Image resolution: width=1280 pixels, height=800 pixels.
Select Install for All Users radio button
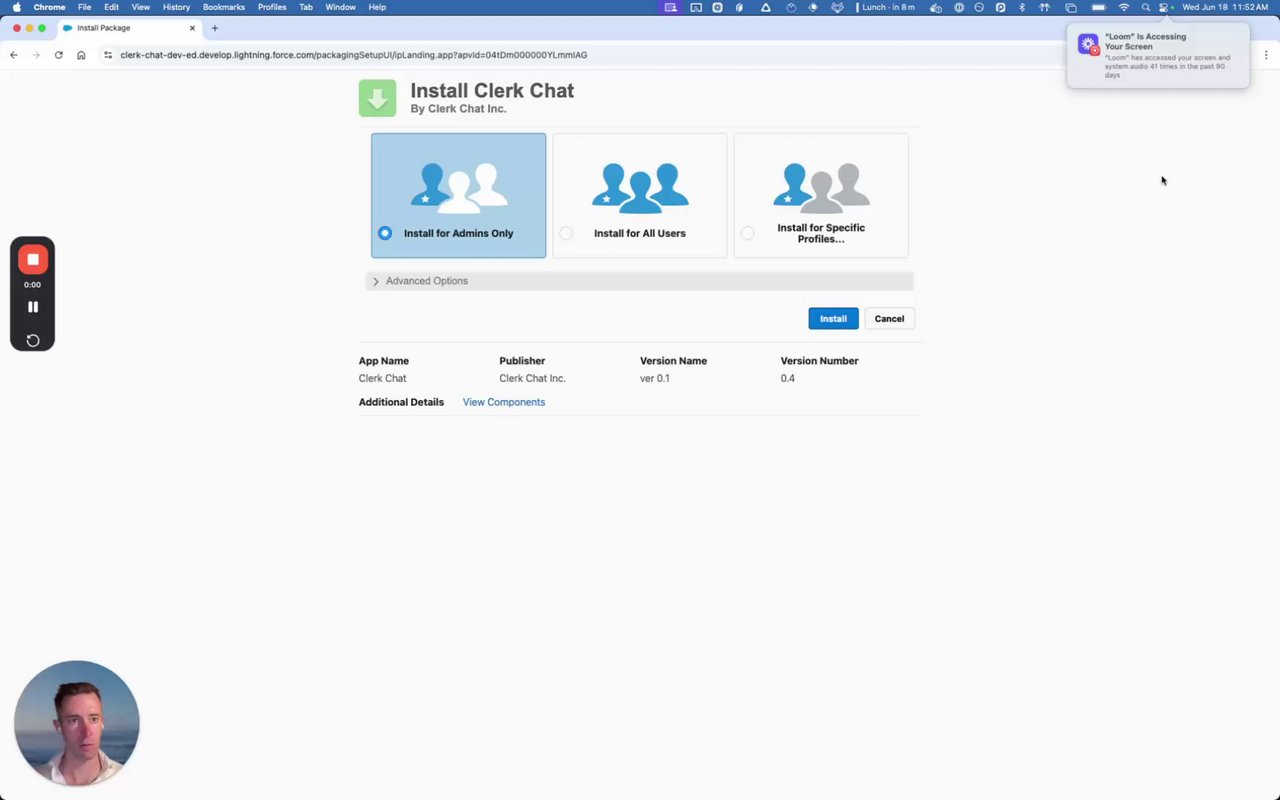[566, 233]
